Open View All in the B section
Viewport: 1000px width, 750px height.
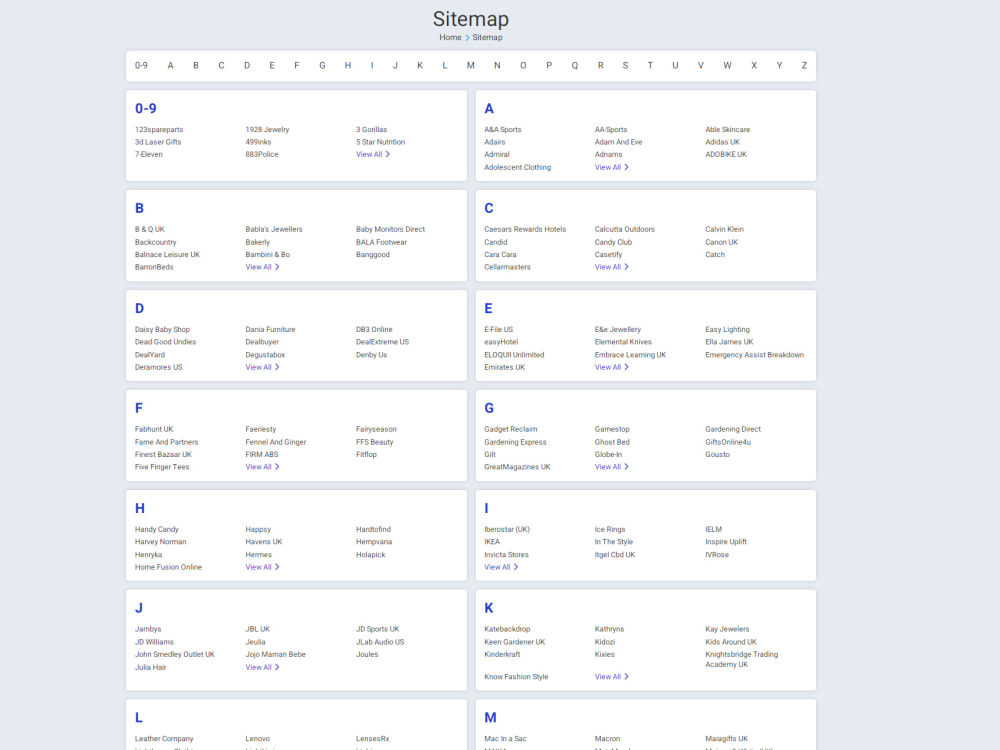[262, 267]
